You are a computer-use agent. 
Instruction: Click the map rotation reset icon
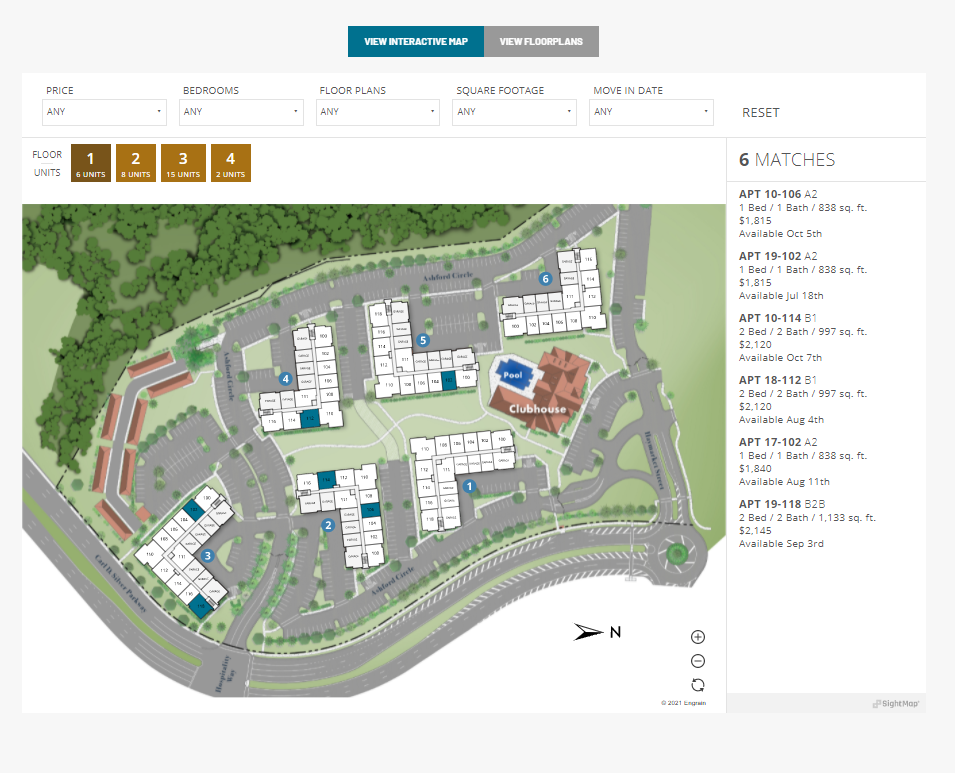click(697, 684)
